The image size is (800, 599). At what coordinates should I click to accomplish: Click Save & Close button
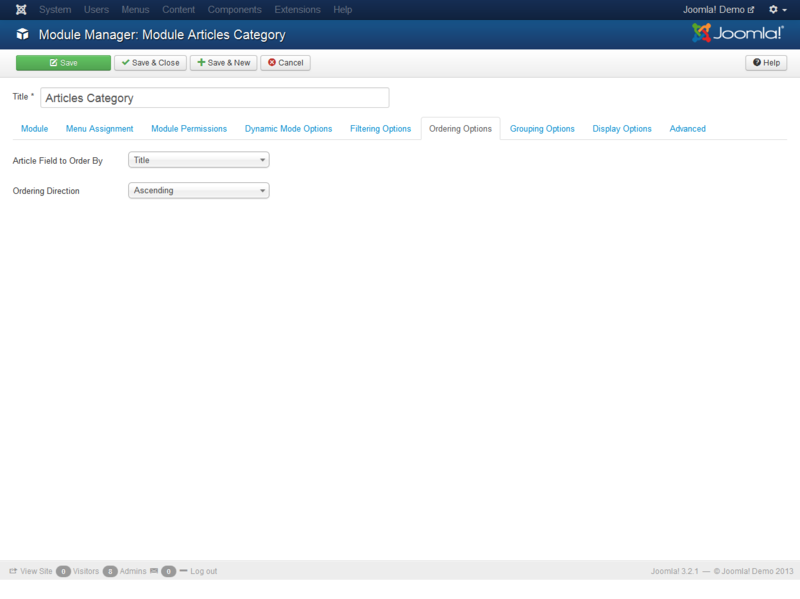(151, 63)
